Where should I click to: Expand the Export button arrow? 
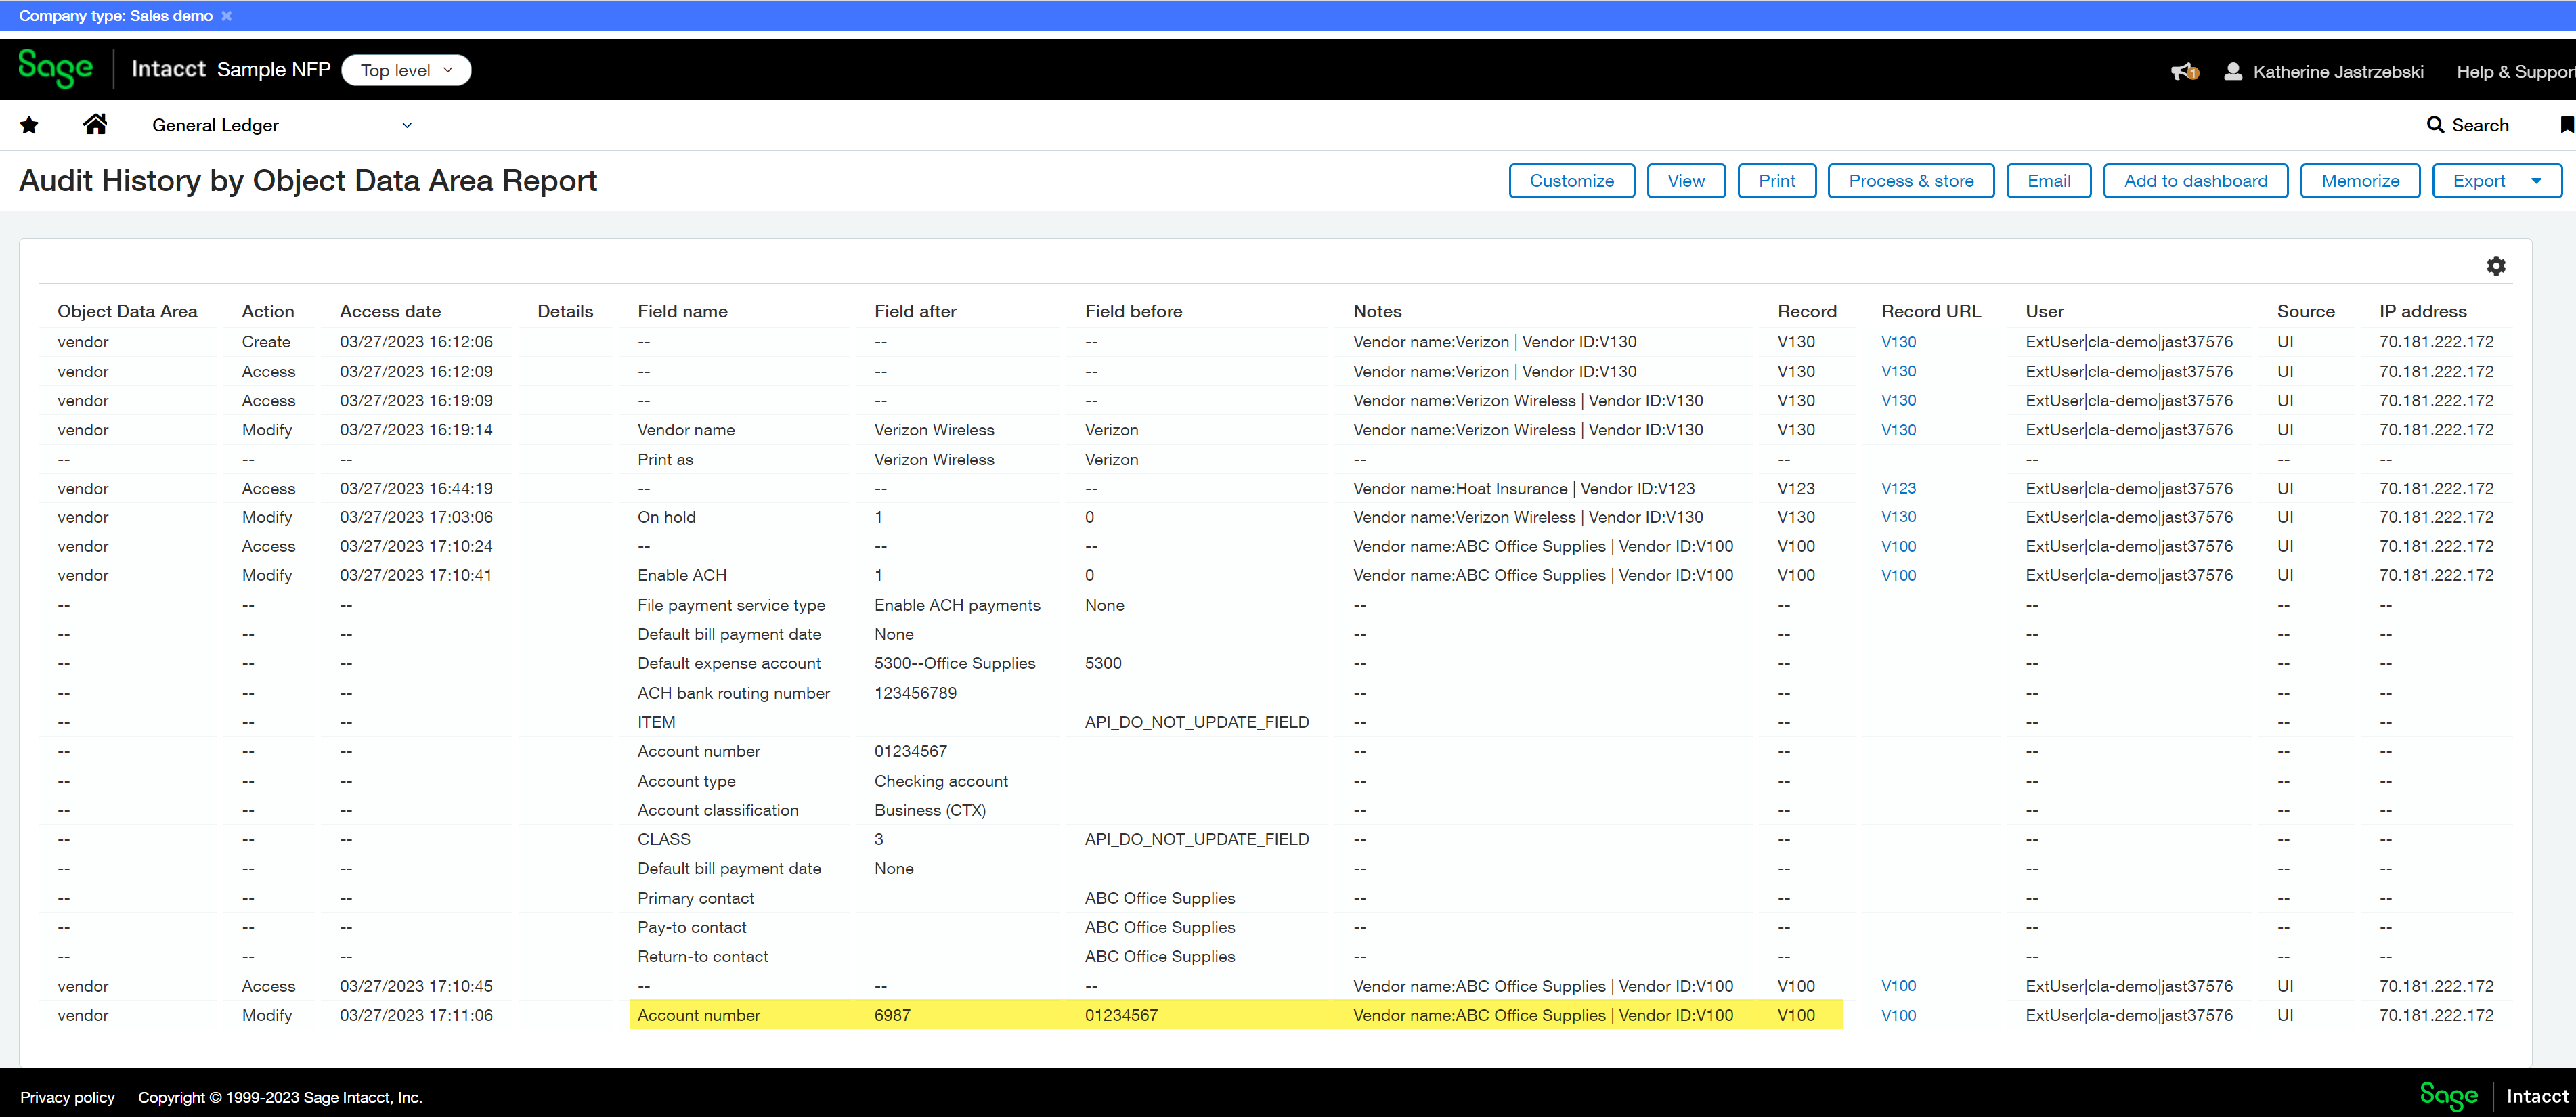pyautogui.click(x=2536, y=181)
